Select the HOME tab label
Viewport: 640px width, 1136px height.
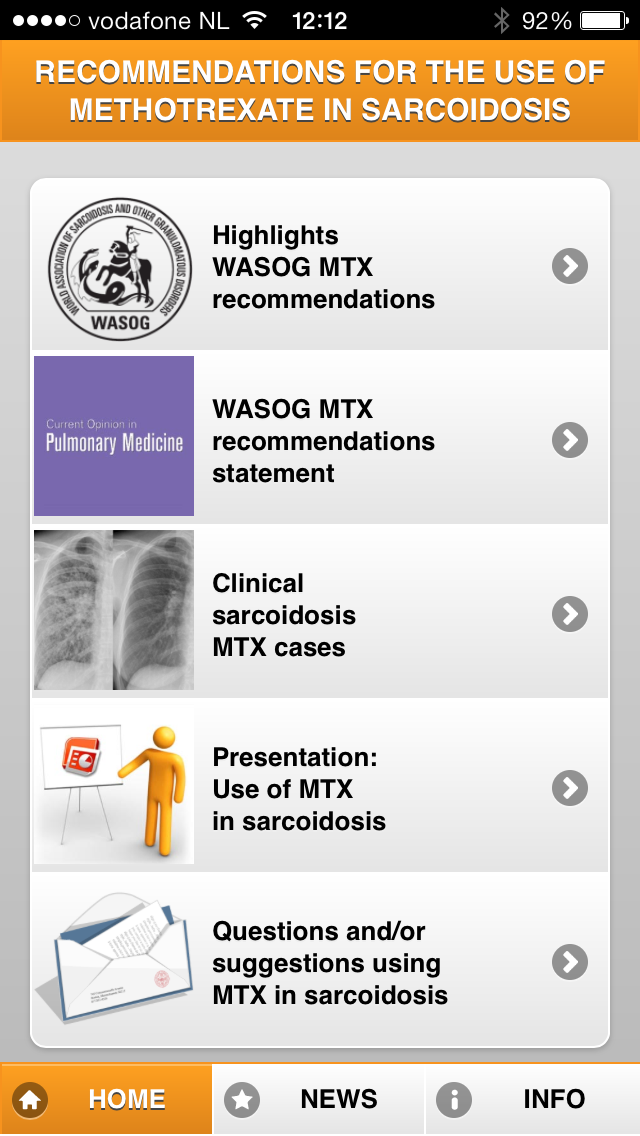[x=126, y=1100]
